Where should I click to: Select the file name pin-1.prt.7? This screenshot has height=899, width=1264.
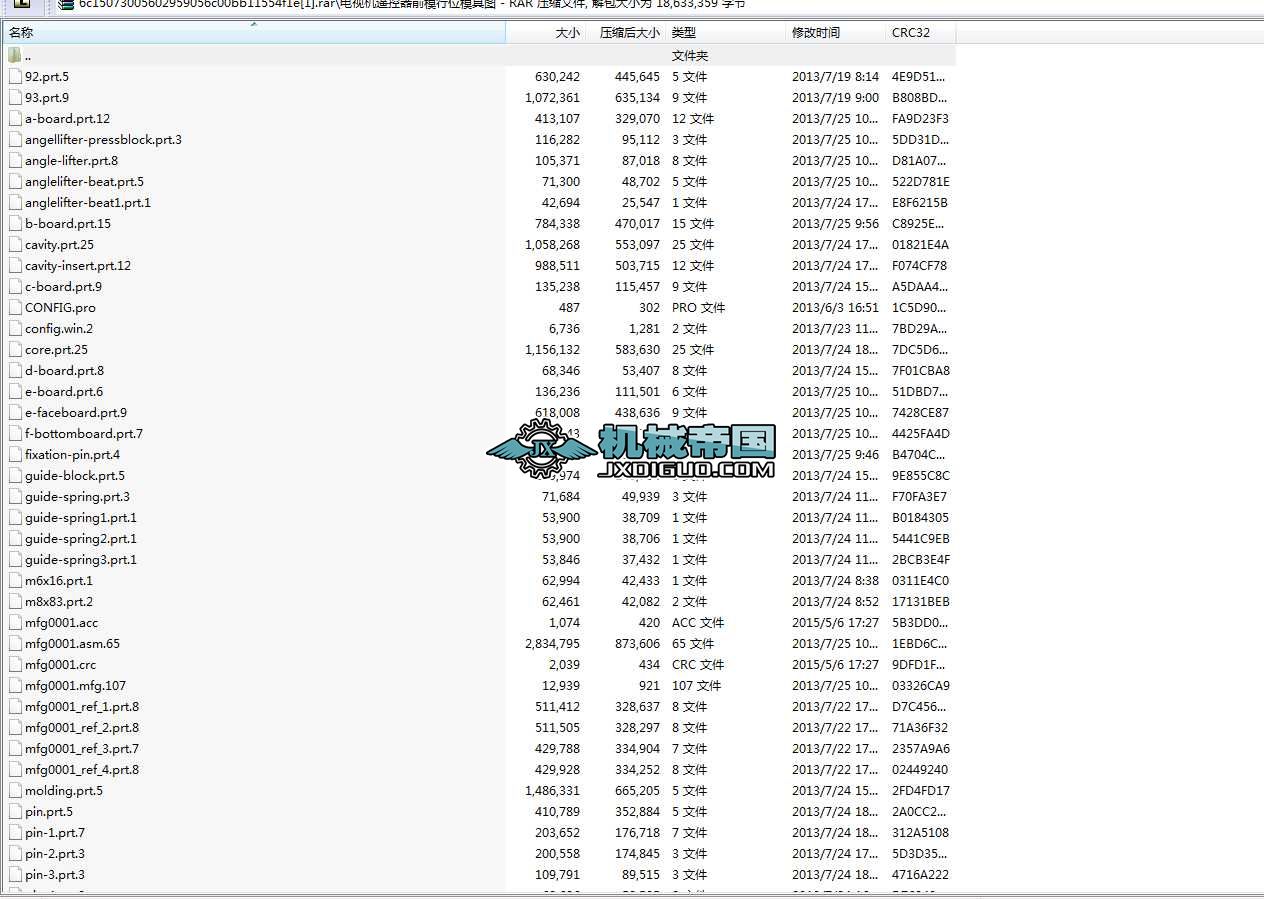55,833
